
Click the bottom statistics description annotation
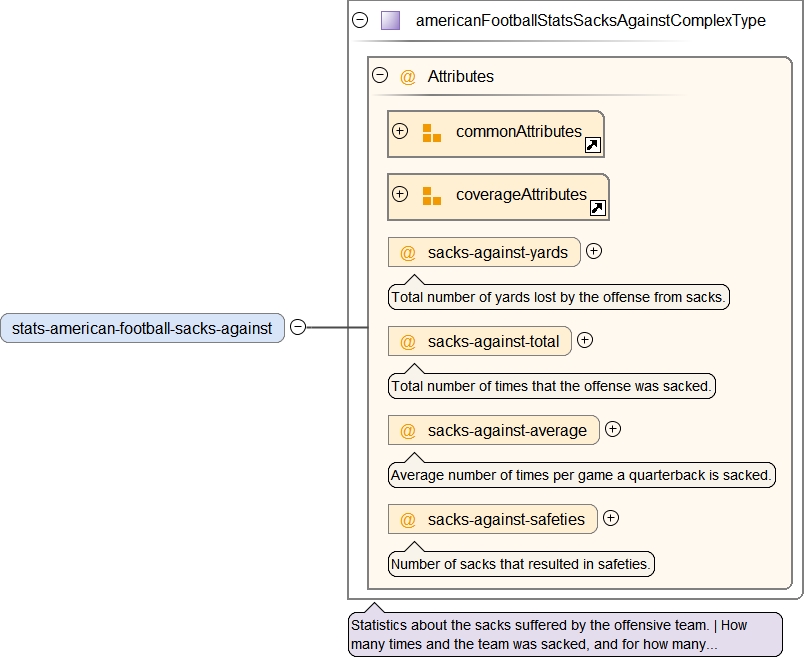point(565,634)
